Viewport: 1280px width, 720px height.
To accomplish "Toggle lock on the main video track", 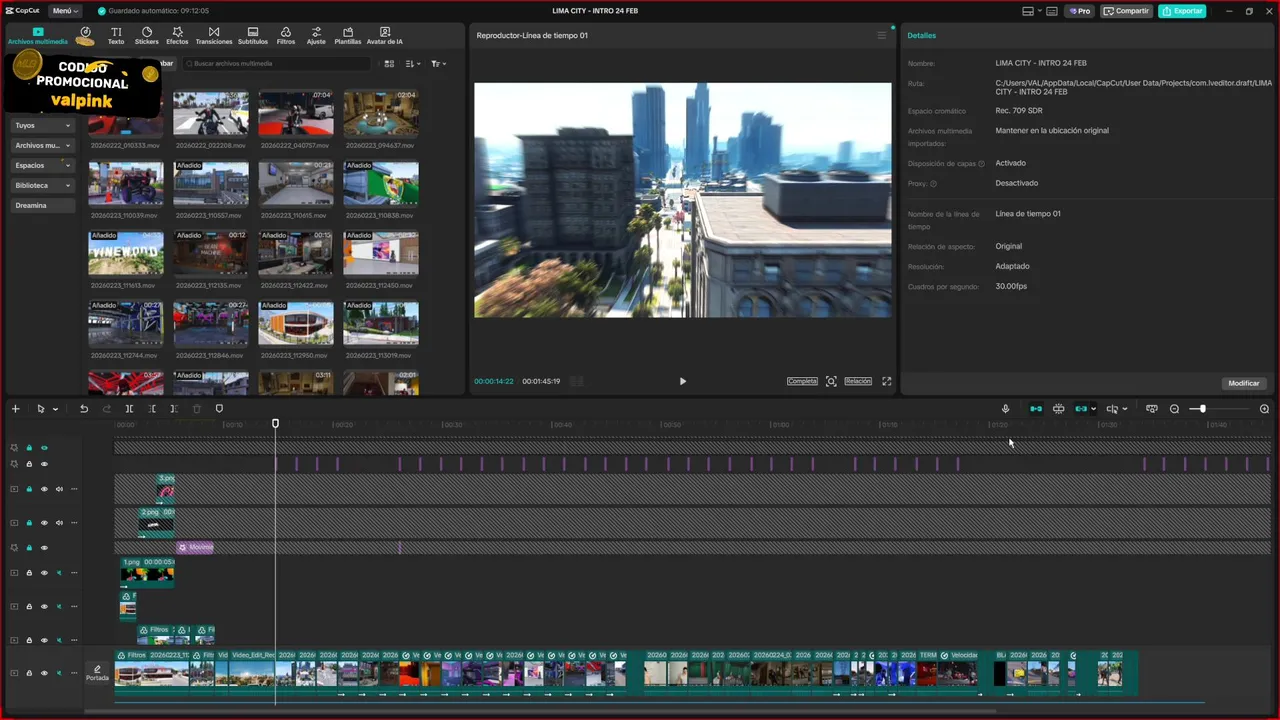I will tap(29, 673).
